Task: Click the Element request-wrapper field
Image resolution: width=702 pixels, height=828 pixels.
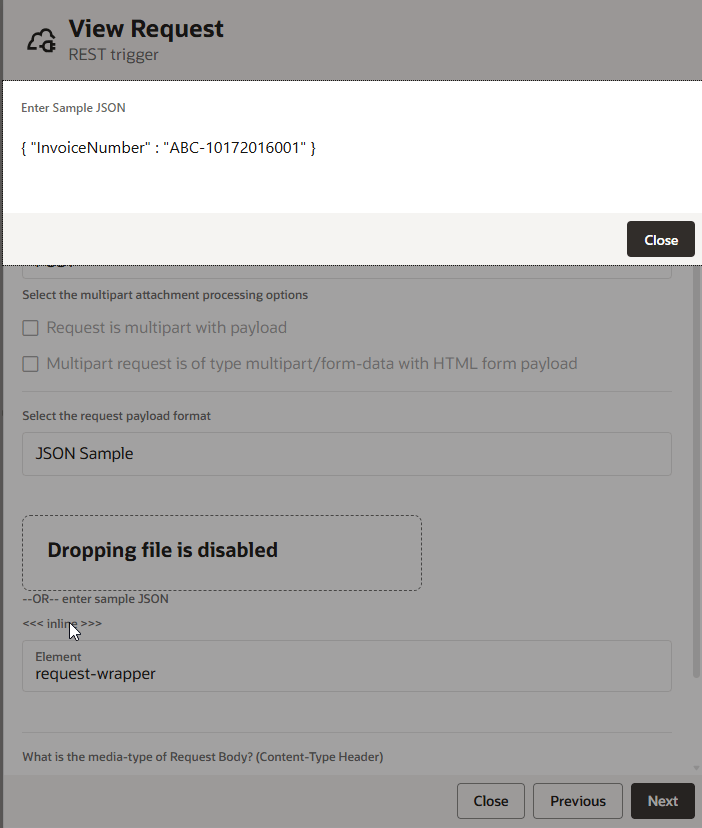Action: 346,666
